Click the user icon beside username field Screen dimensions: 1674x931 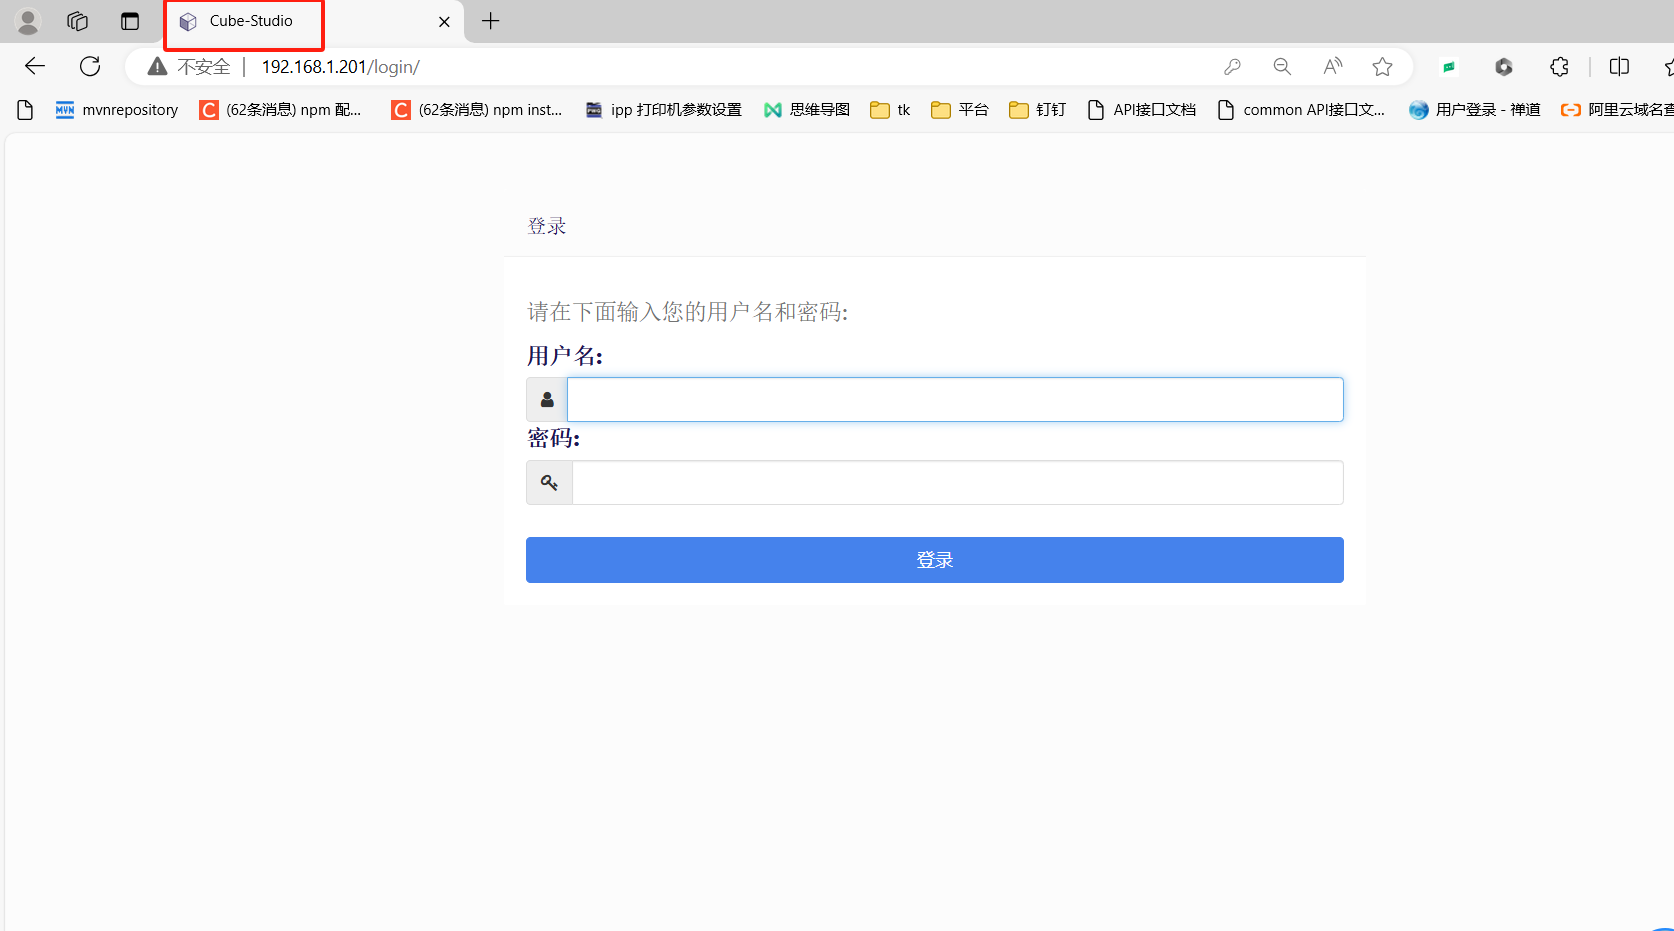point(547,400)
